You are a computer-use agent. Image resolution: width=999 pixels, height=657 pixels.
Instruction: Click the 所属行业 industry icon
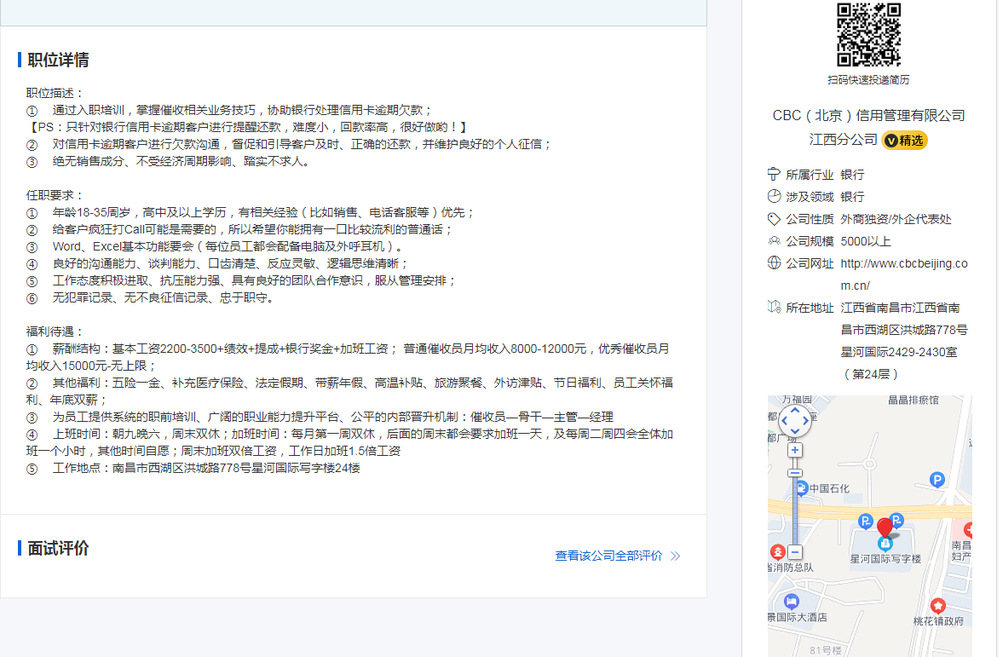(x=773, y=174)
